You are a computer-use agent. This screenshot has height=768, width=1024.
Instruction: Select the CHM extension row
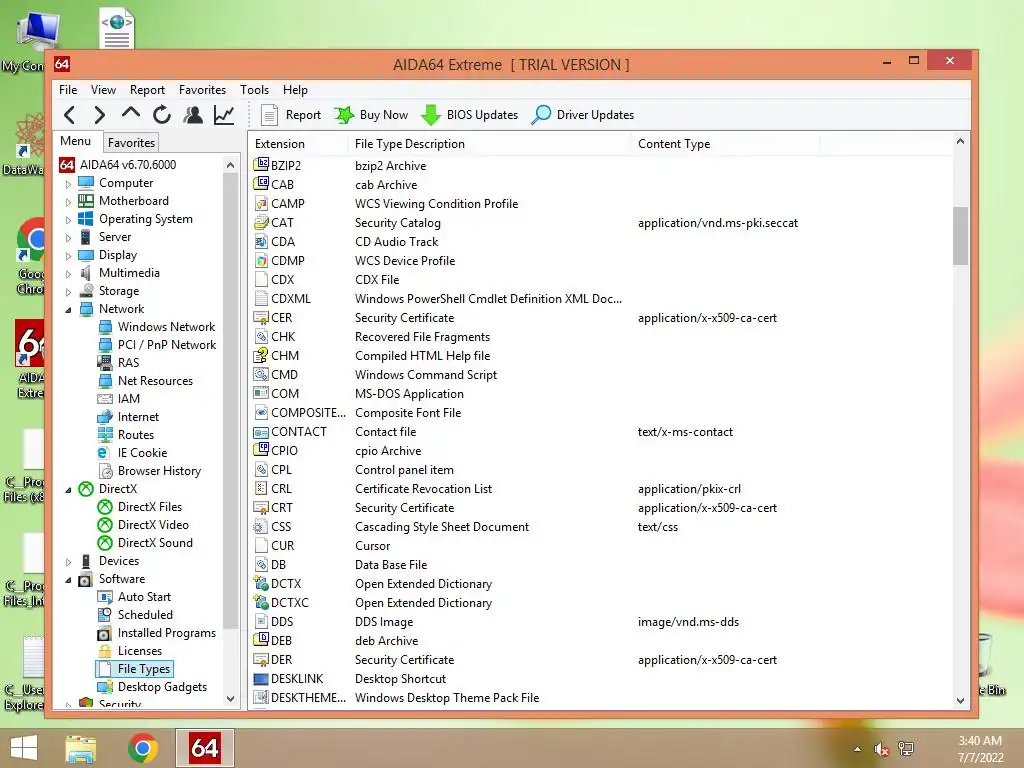pos(601,356)
